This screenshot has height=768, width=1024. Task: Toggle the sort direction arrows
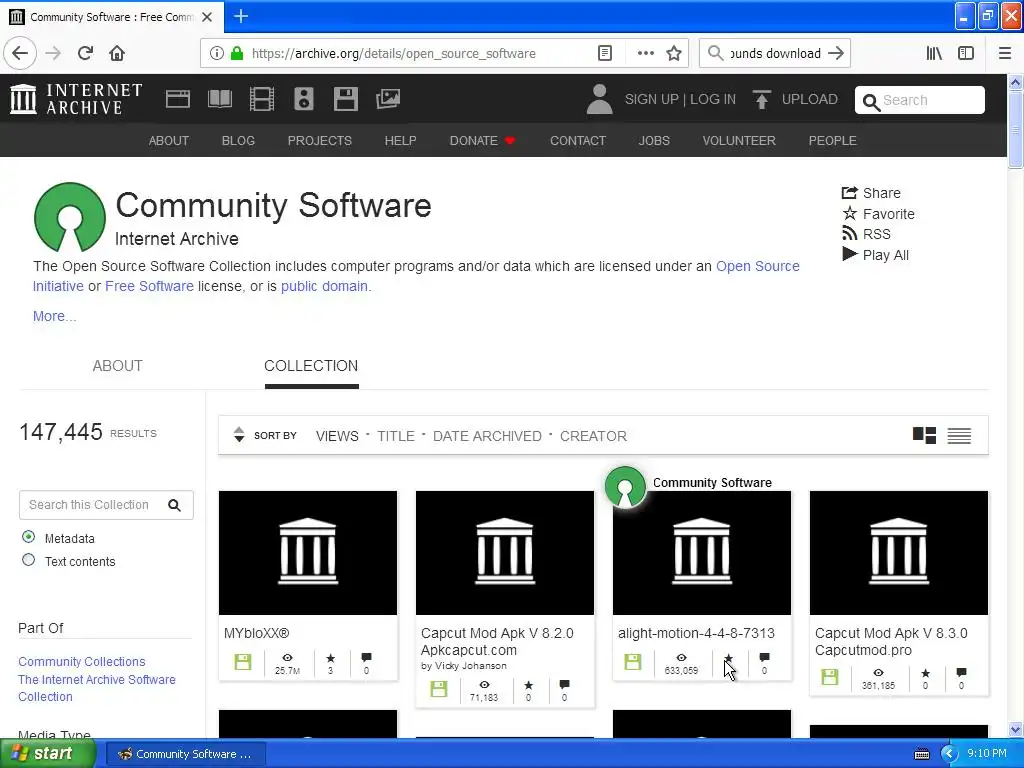coord(239,435)
